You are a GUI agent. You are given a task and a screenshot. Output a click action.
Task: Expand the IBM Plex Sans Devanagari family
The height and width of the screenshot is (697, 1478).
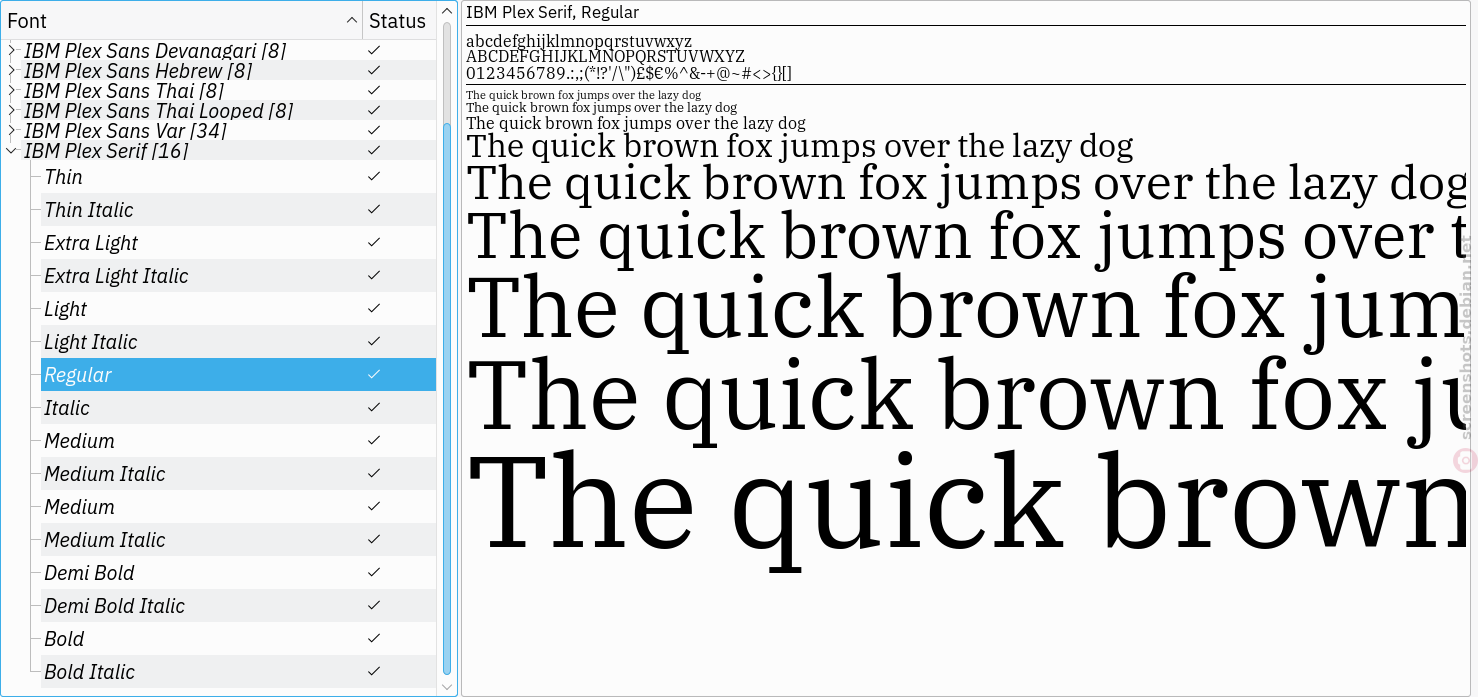11,50
